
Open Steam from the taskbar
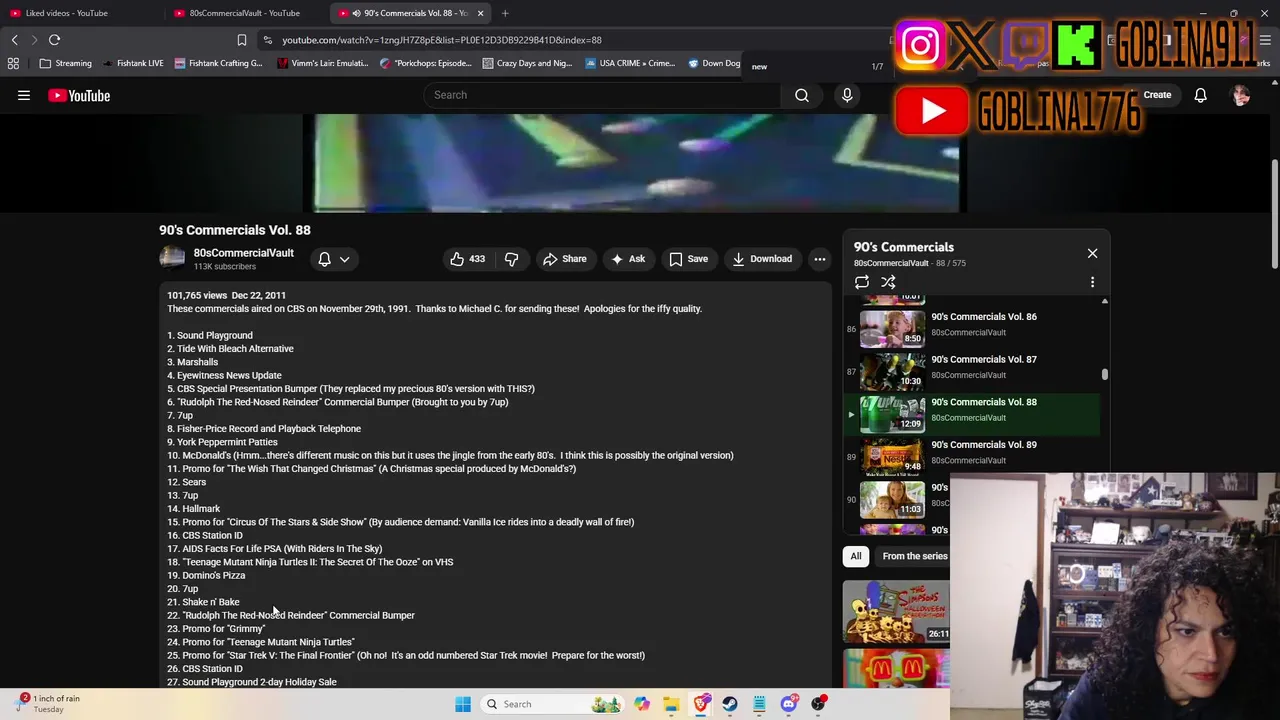730,704
